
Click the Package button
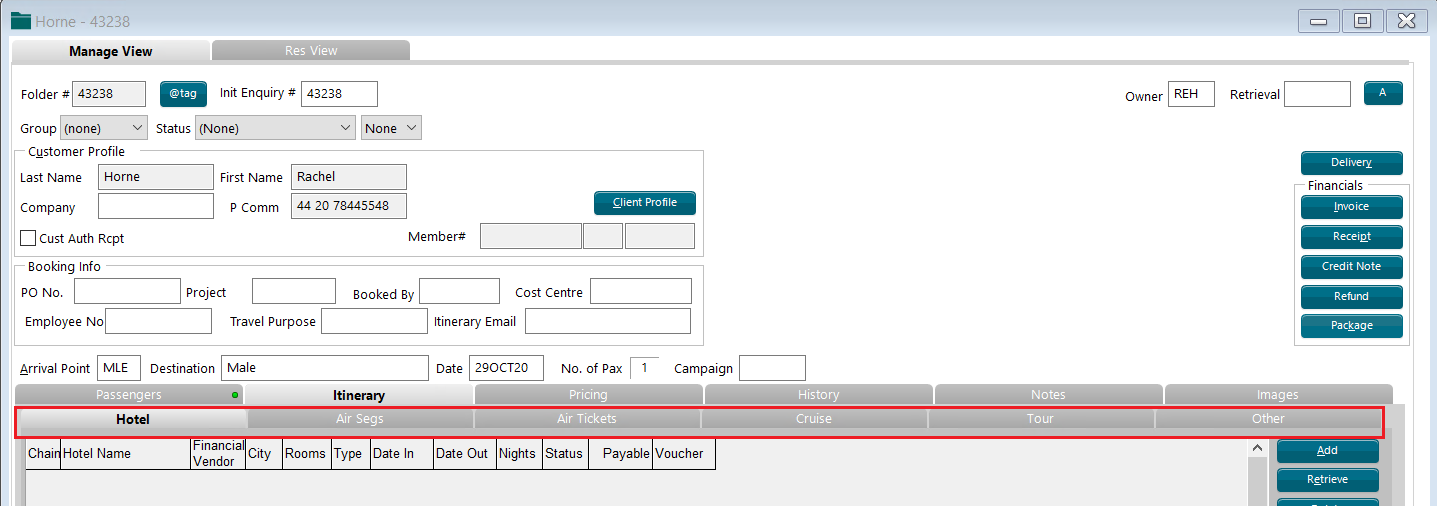click(1352, 326)
